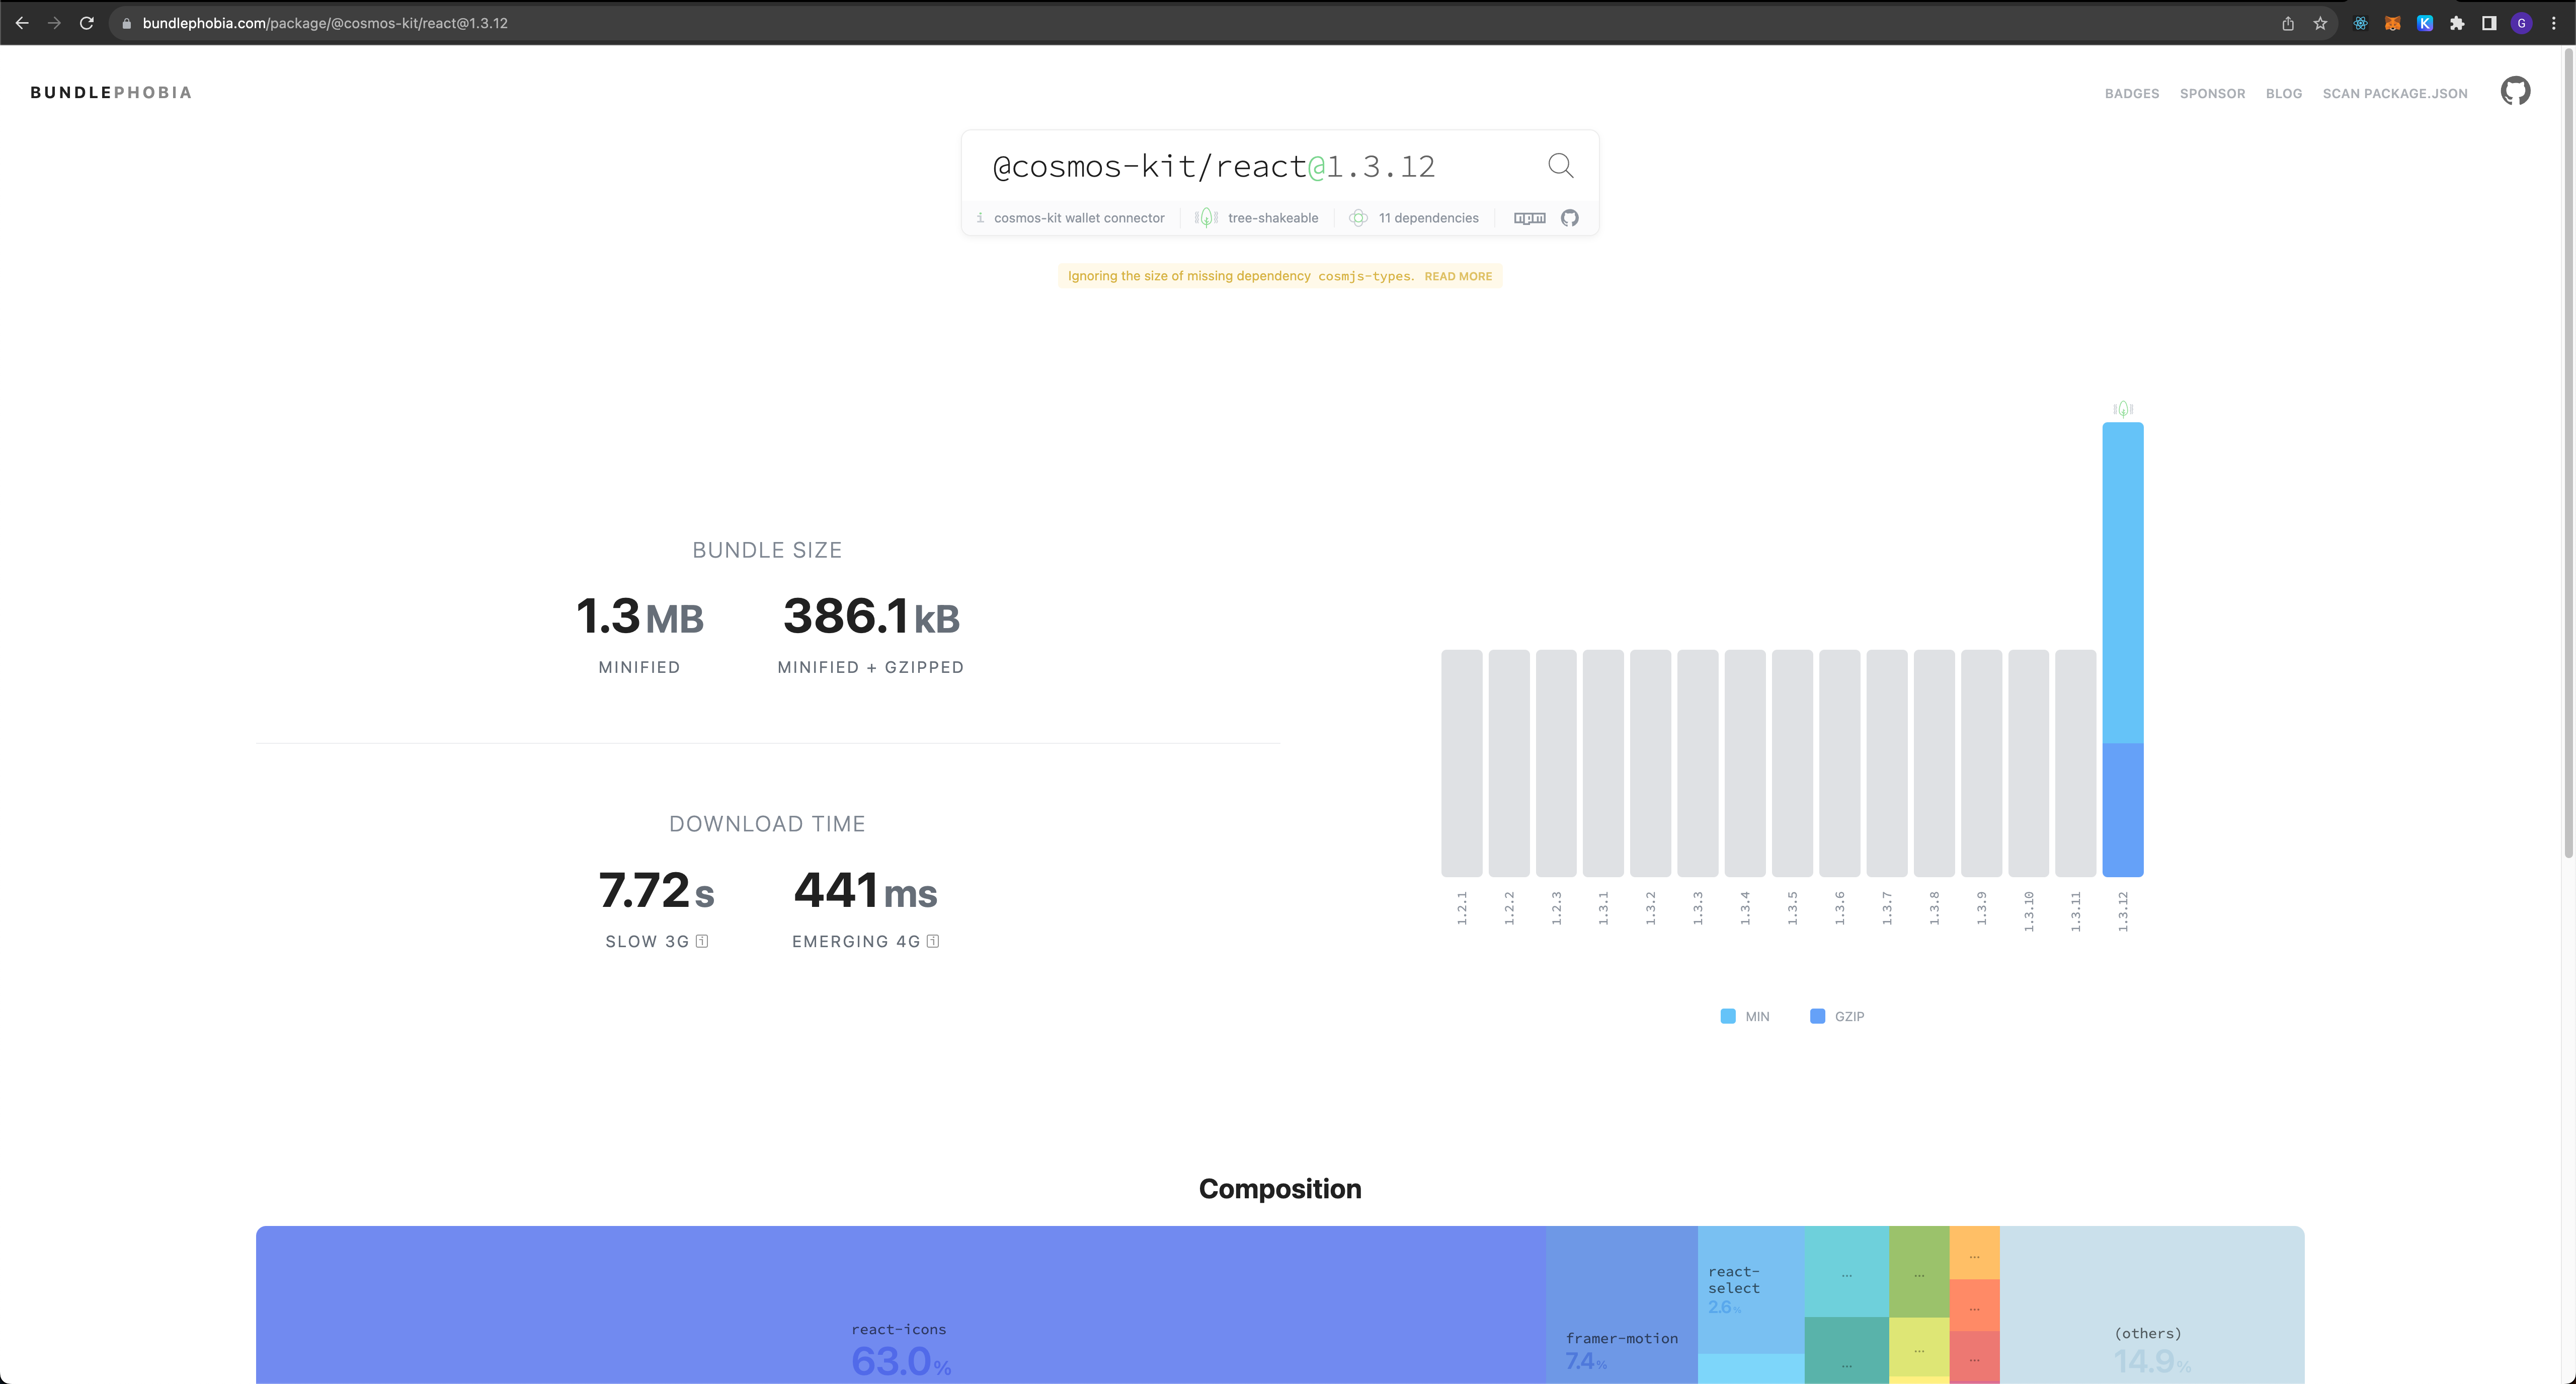Click the GZIP legend color swatch

(1817, 1016)
